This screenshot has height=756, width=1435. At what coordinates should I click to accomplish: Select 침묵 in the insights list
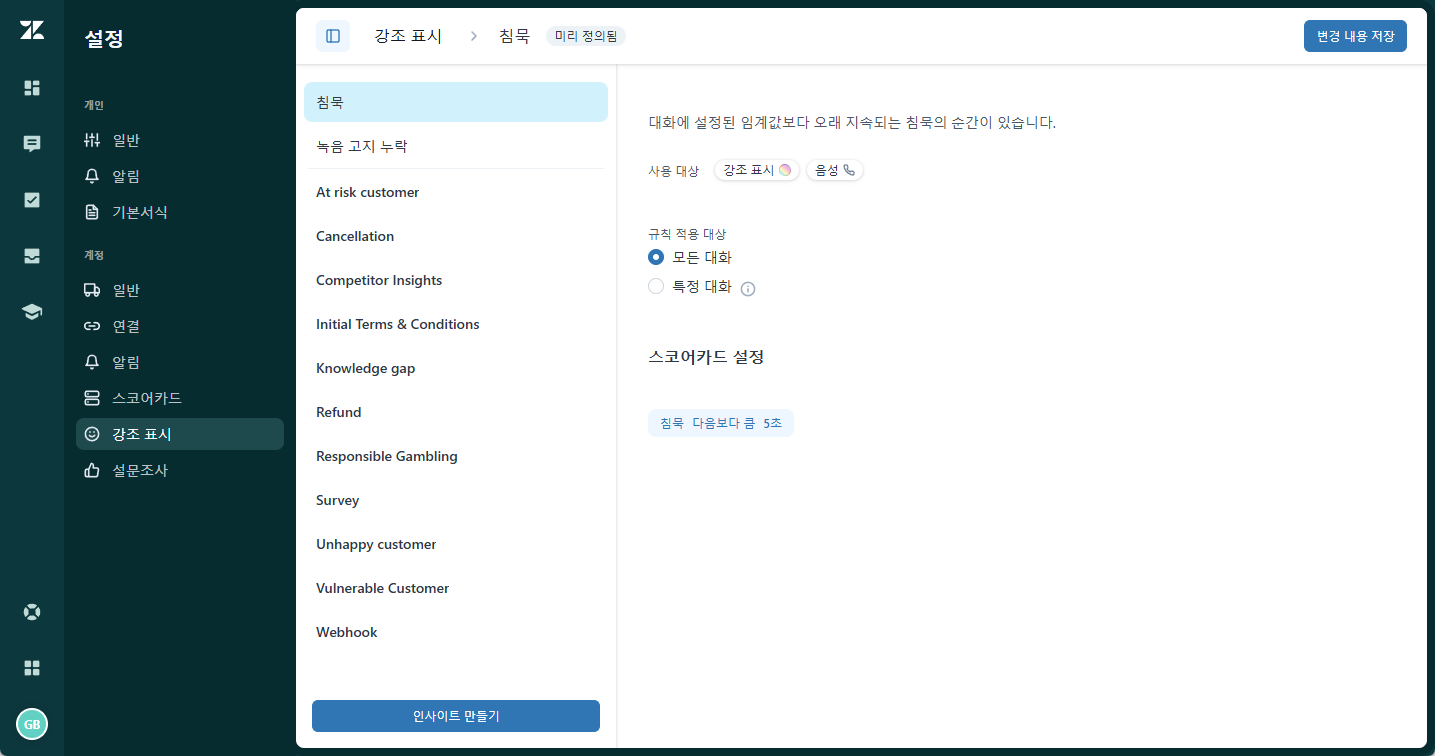click(456, 102)
